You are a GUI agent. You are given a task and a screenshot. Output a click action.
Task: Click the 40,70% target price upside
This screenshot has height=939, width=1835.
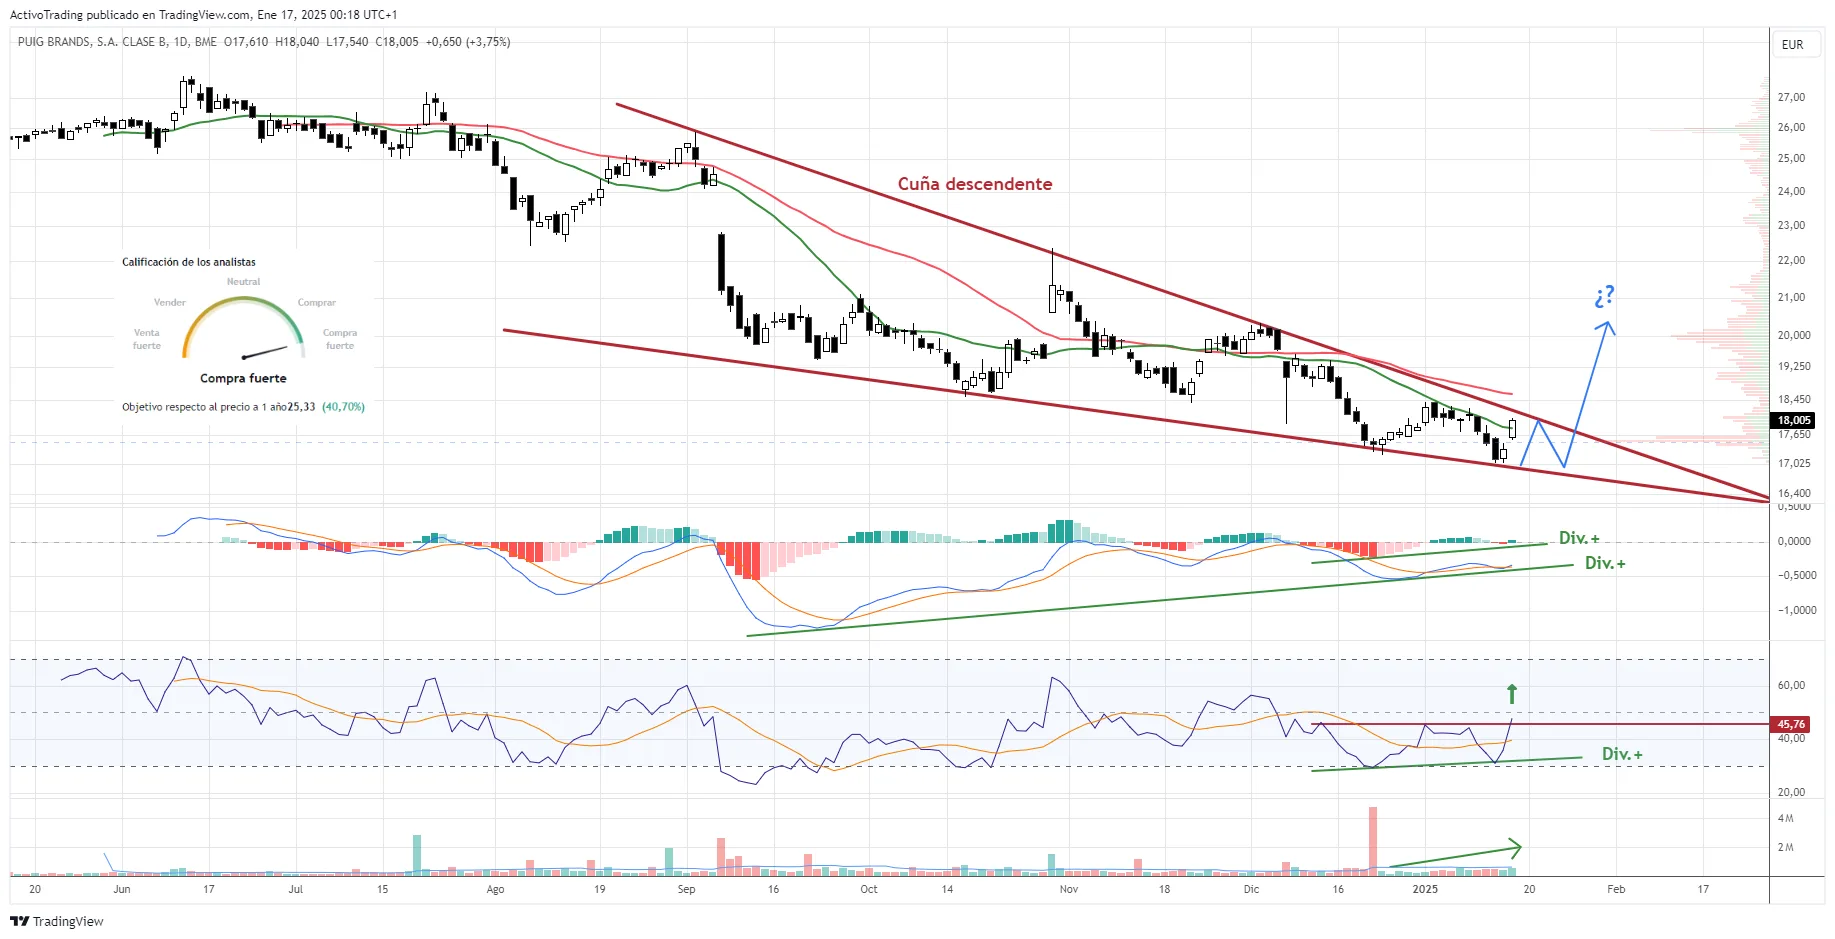coord(343,407)
